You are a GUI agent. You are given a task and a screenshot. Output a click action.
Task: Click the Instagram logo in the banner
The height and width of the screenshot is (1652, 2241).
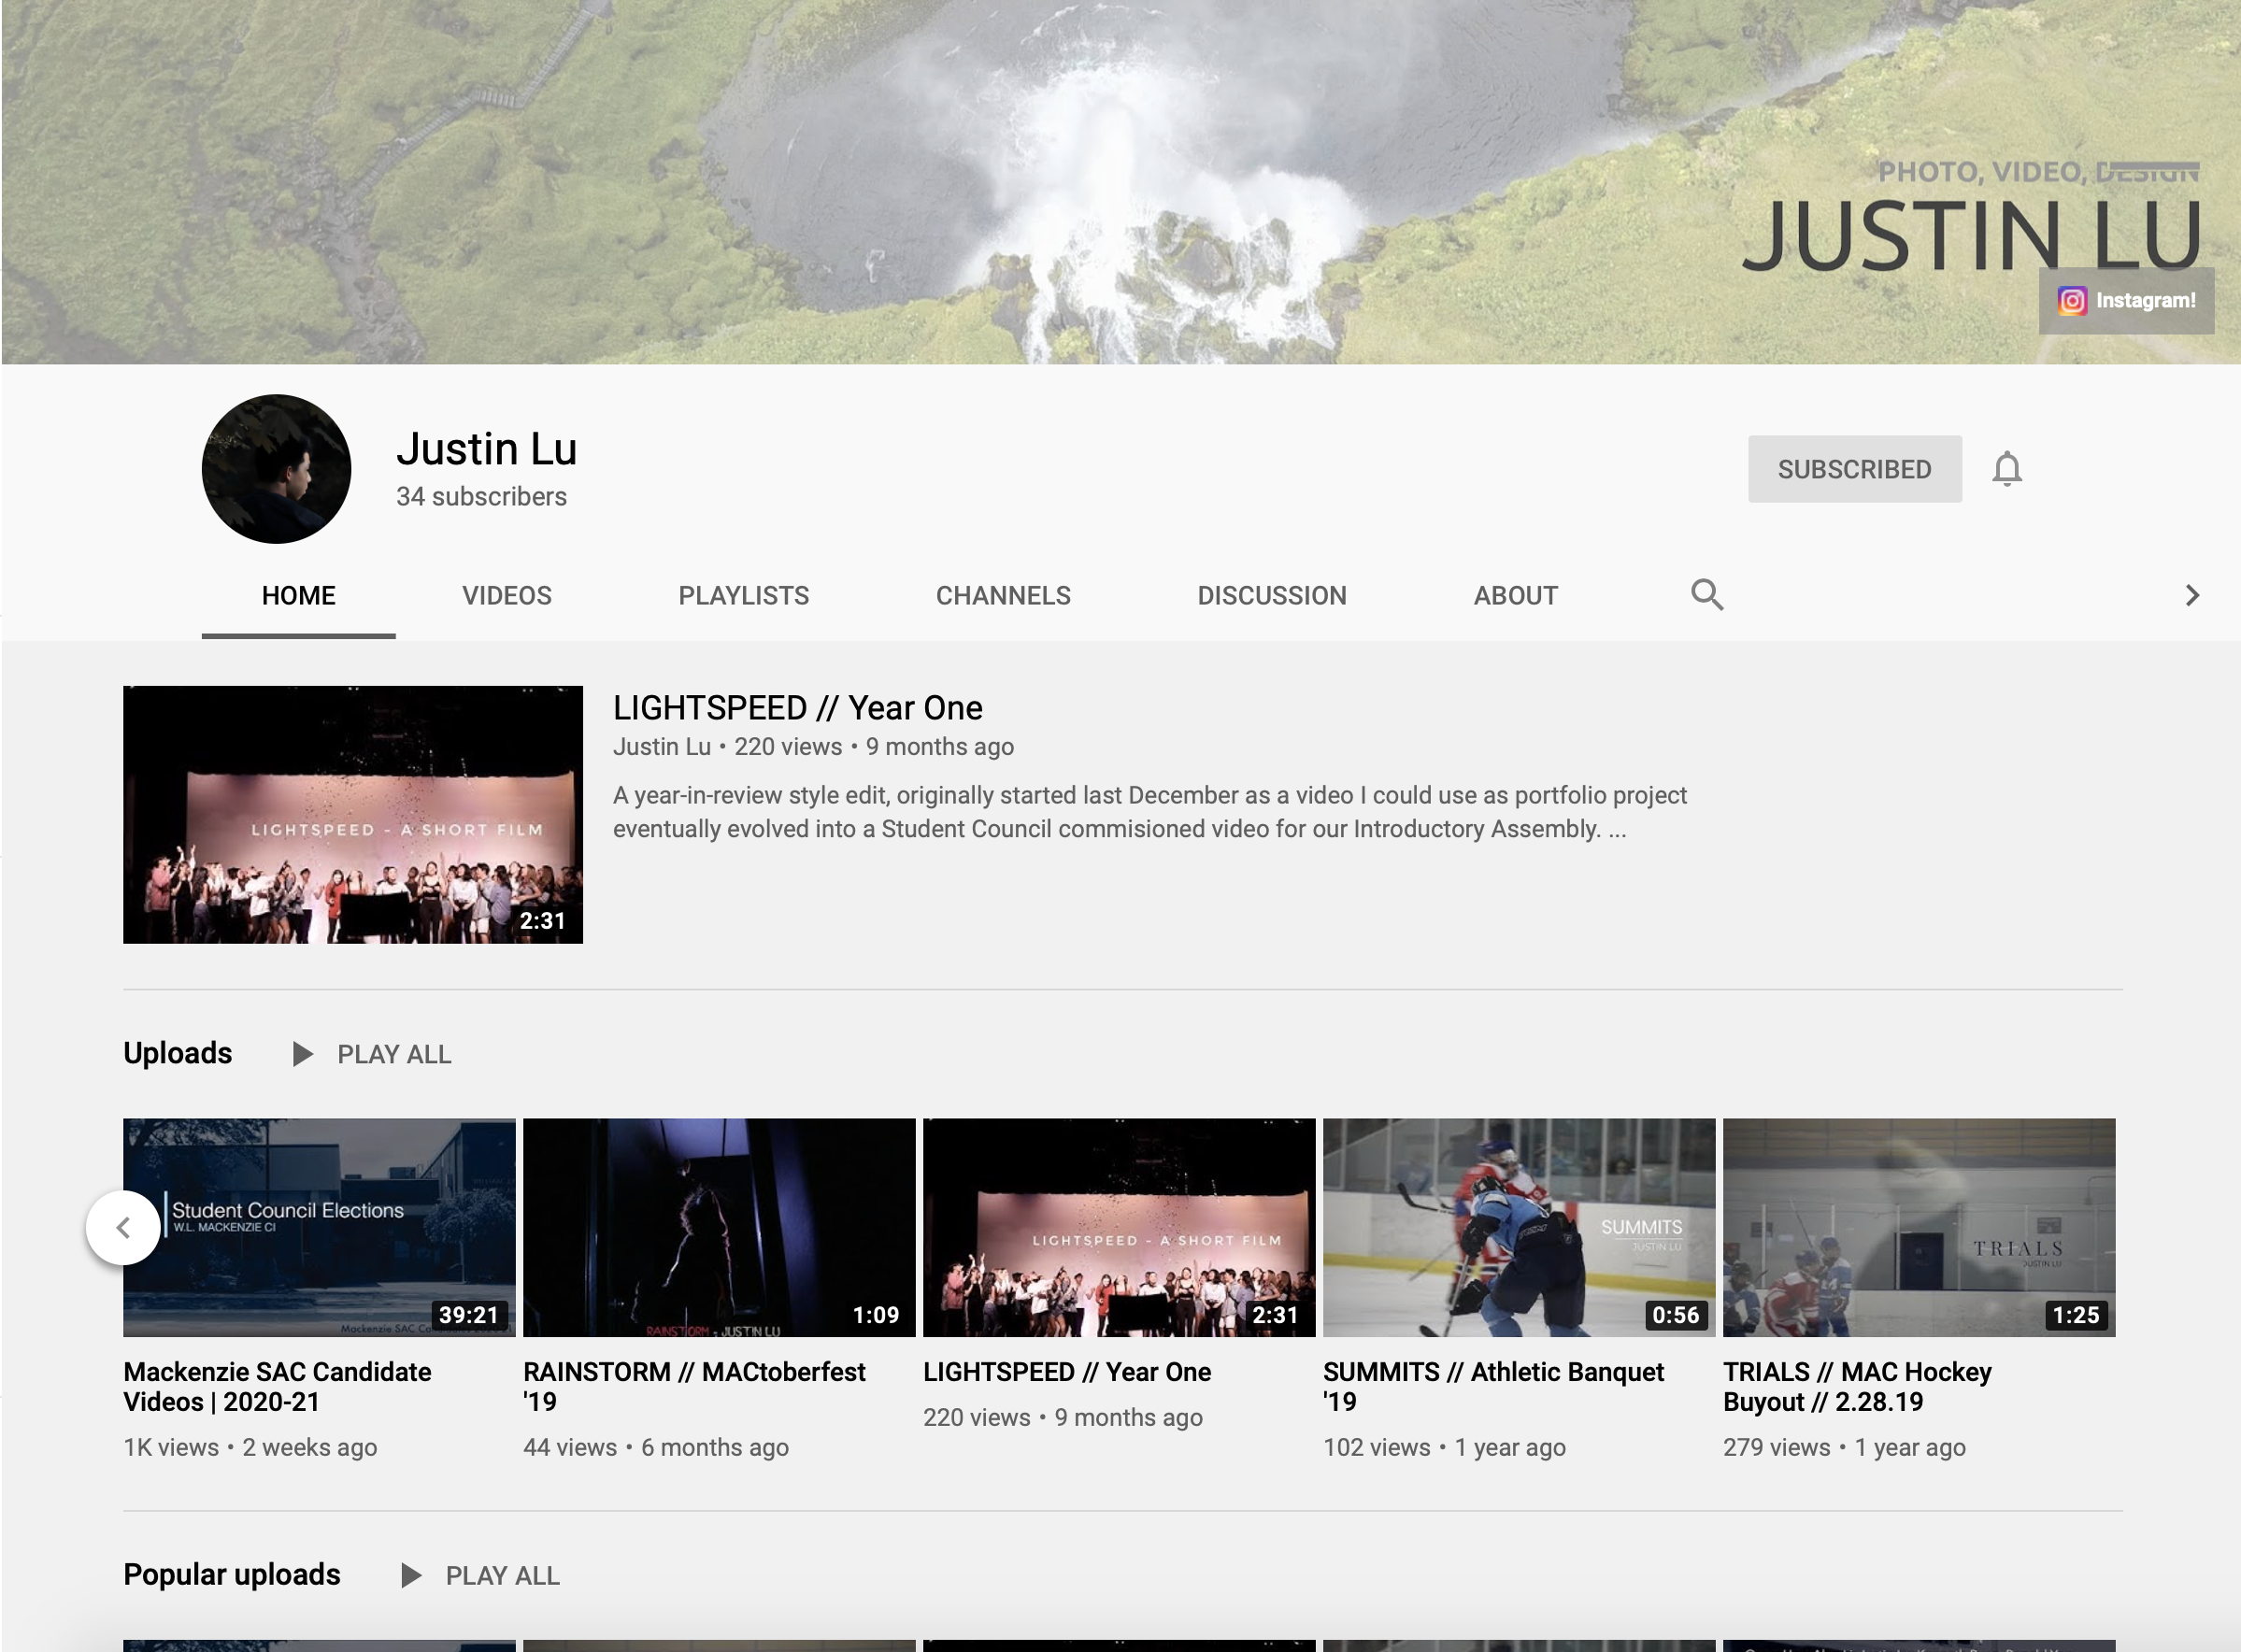pos(2072,301)
